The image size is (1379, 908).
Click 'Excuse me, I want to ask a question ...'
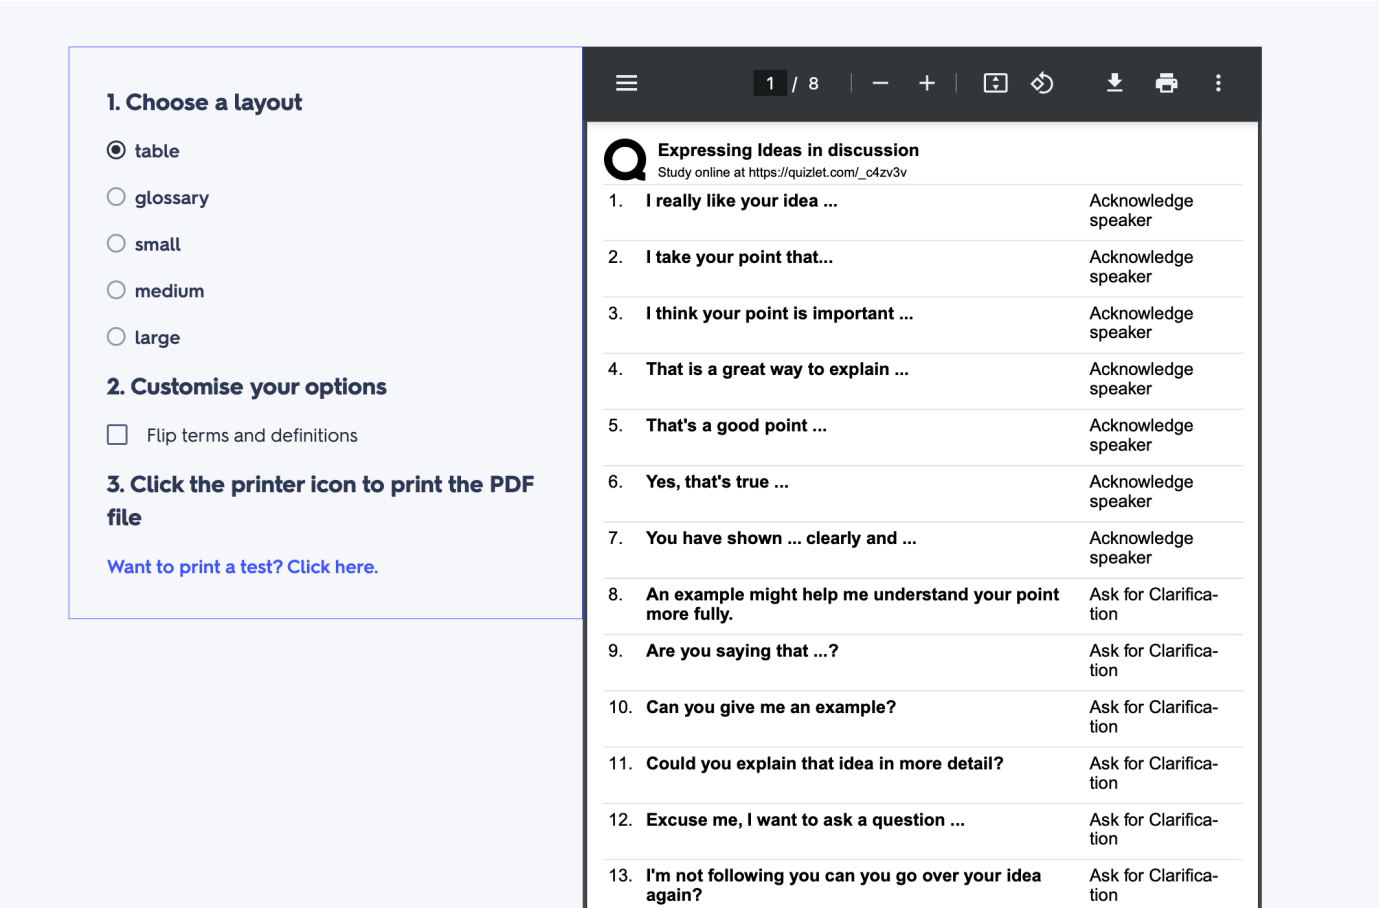click(805, 820)
